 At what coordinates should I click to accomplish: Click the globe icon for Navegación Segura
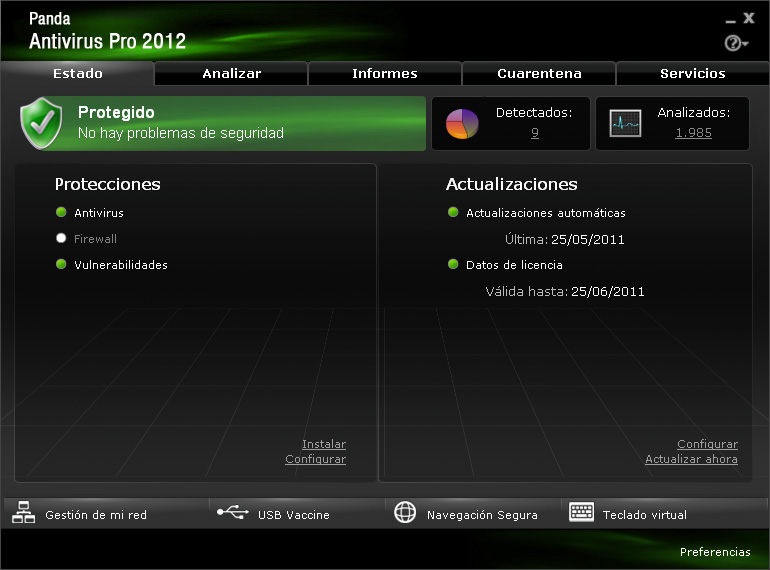(405, 513)
